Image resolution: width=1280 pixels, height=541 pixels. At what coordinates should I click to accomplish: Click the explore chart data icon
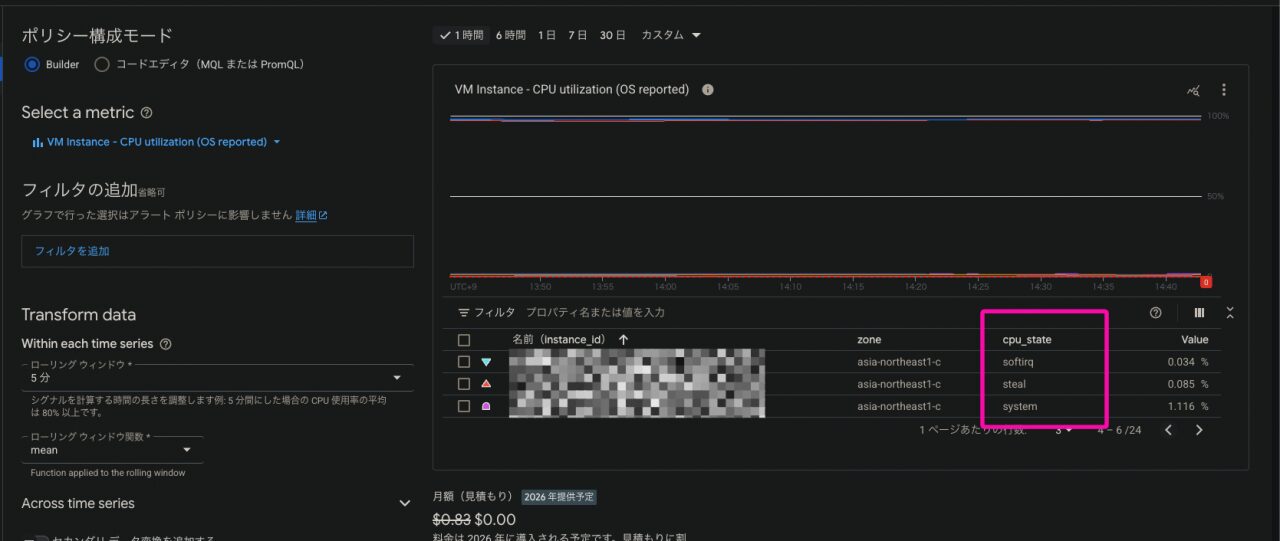click(1193, 90)
